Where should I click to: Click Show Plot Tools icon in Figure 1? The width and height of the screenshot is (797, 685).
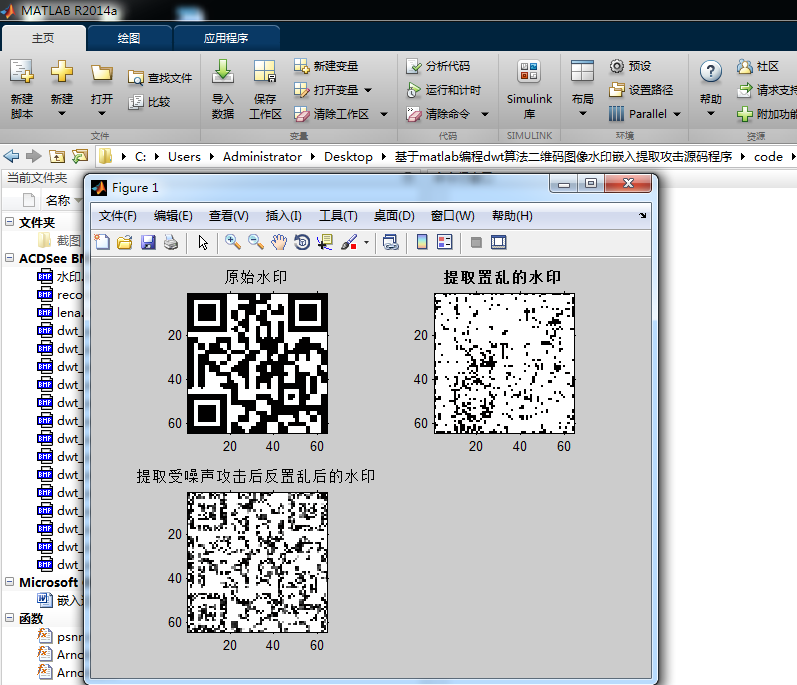(x=499, y=242)
